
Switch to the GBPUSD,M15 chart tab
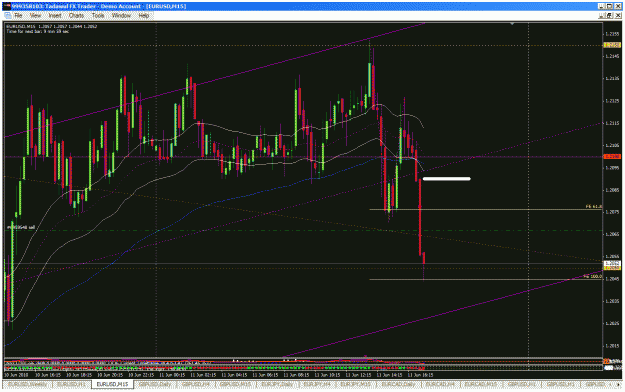pyautogui.click(x=236, y=384)
